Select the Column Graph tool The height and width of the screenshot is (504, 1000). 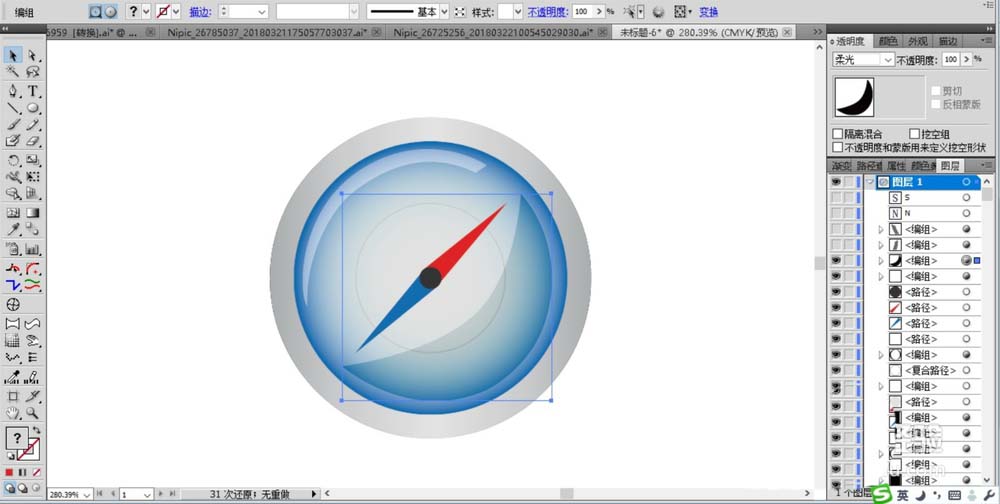[33, 249]
